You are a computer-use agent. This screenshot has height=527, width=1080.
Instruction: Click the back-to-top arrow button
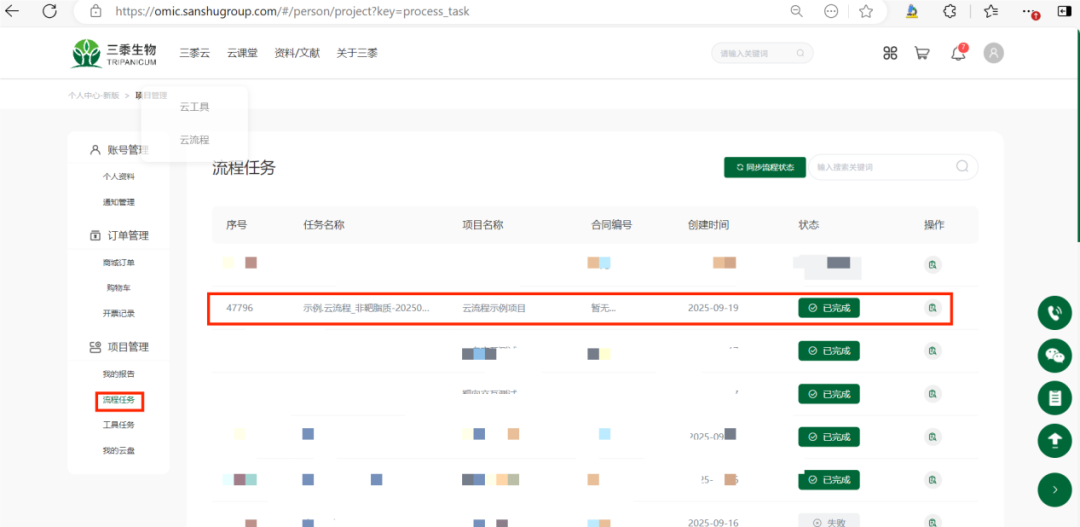coord(1054,440)
